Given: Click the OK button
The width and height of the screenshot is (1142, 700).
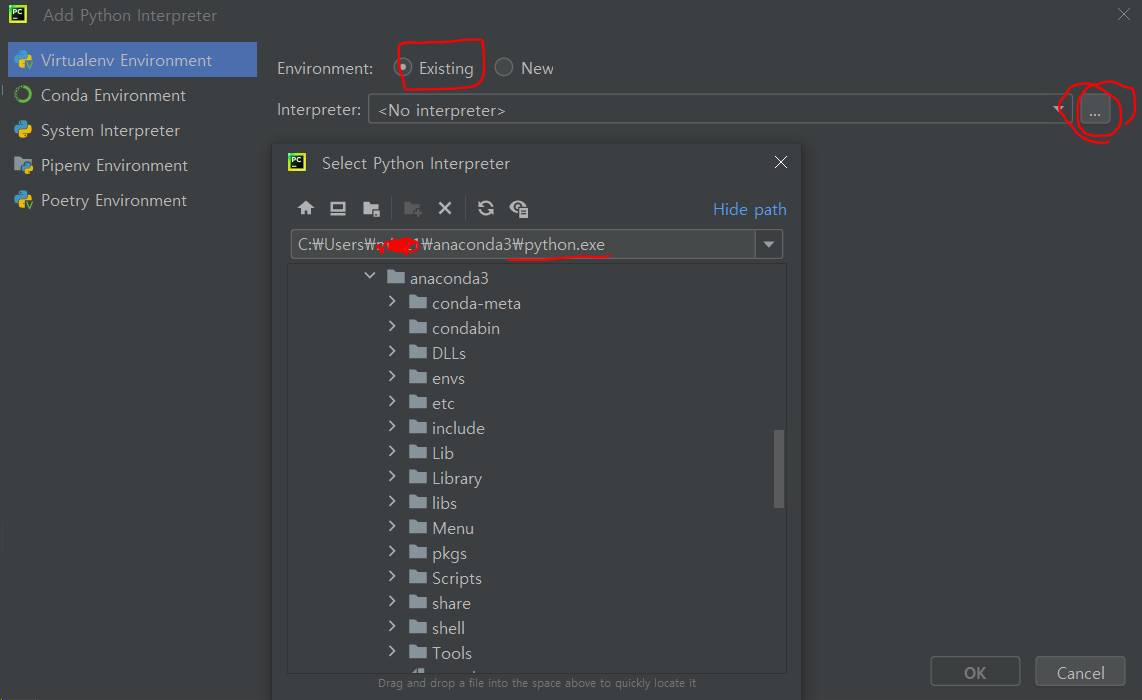Looking at the screenshot, I should coord(975,672).
